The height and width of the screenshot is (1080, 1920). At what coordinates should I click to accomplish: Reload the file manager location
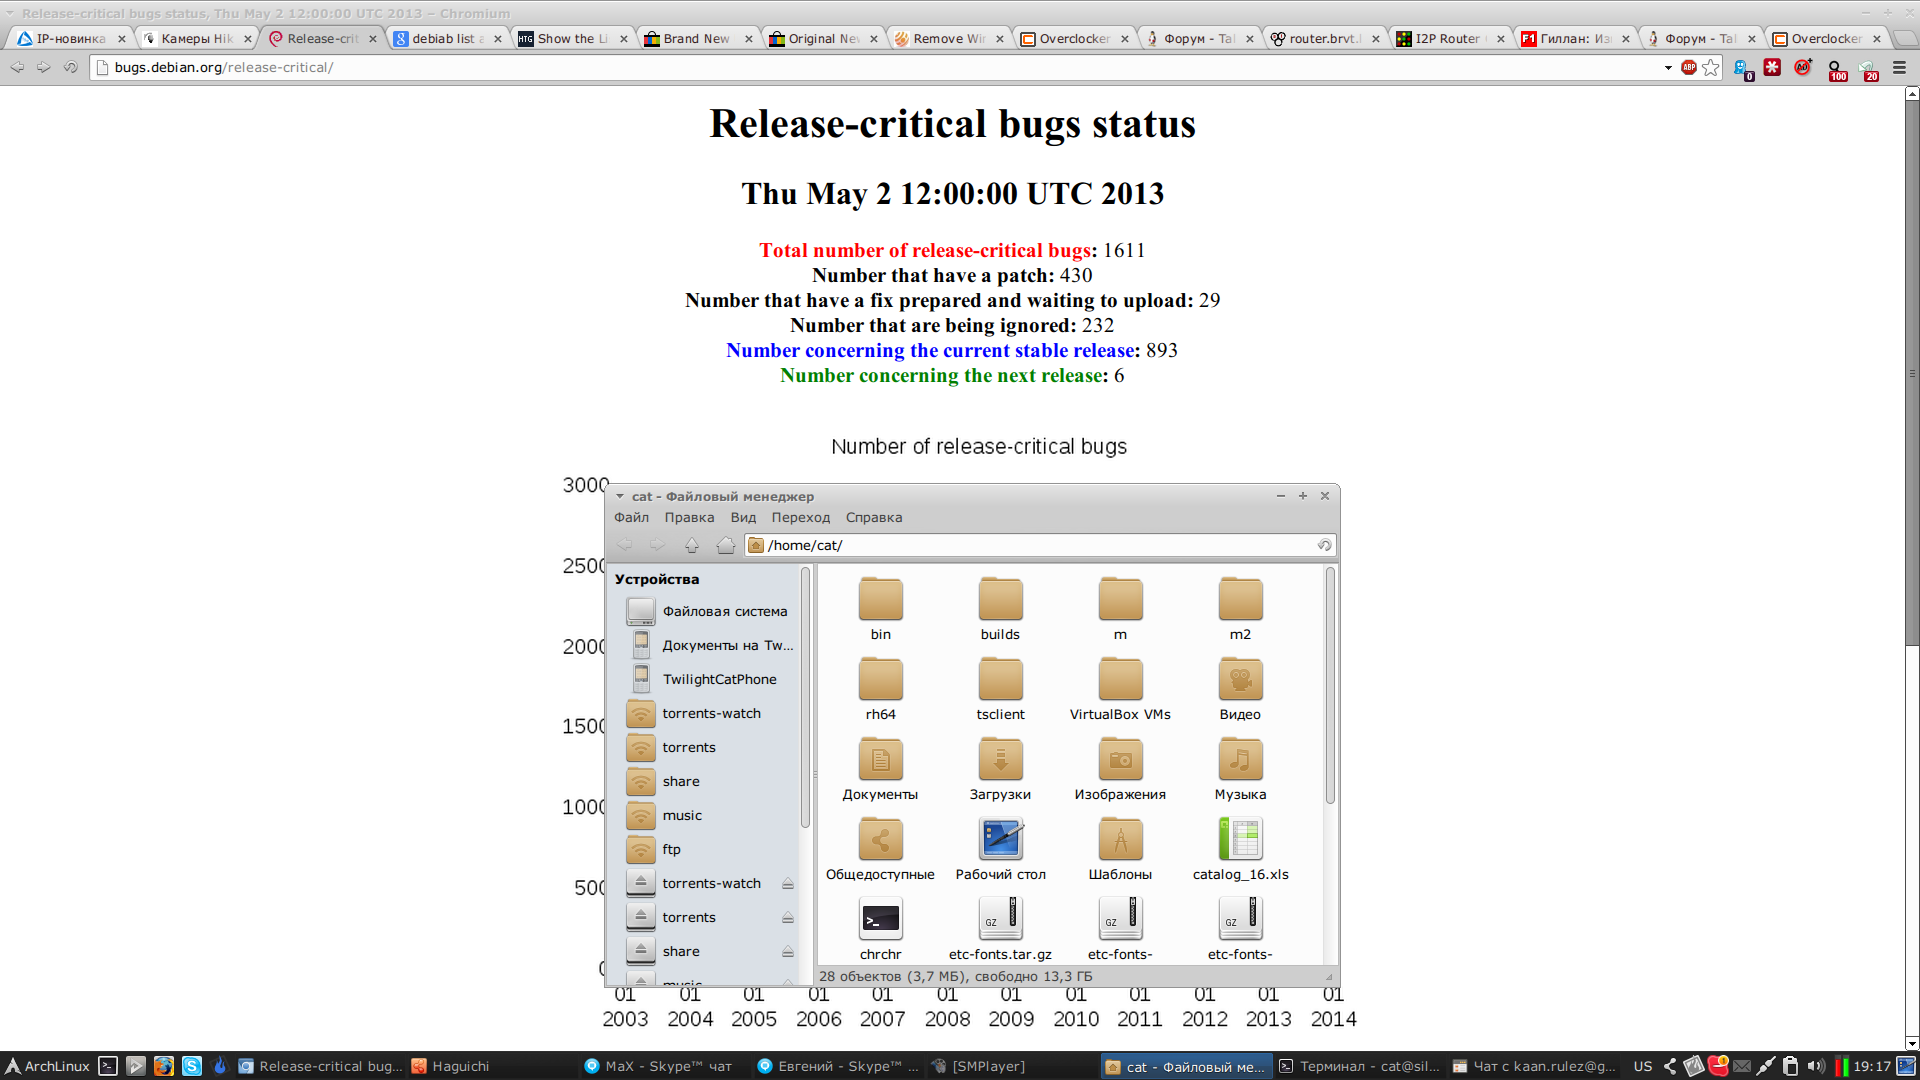coord(1324,545)
